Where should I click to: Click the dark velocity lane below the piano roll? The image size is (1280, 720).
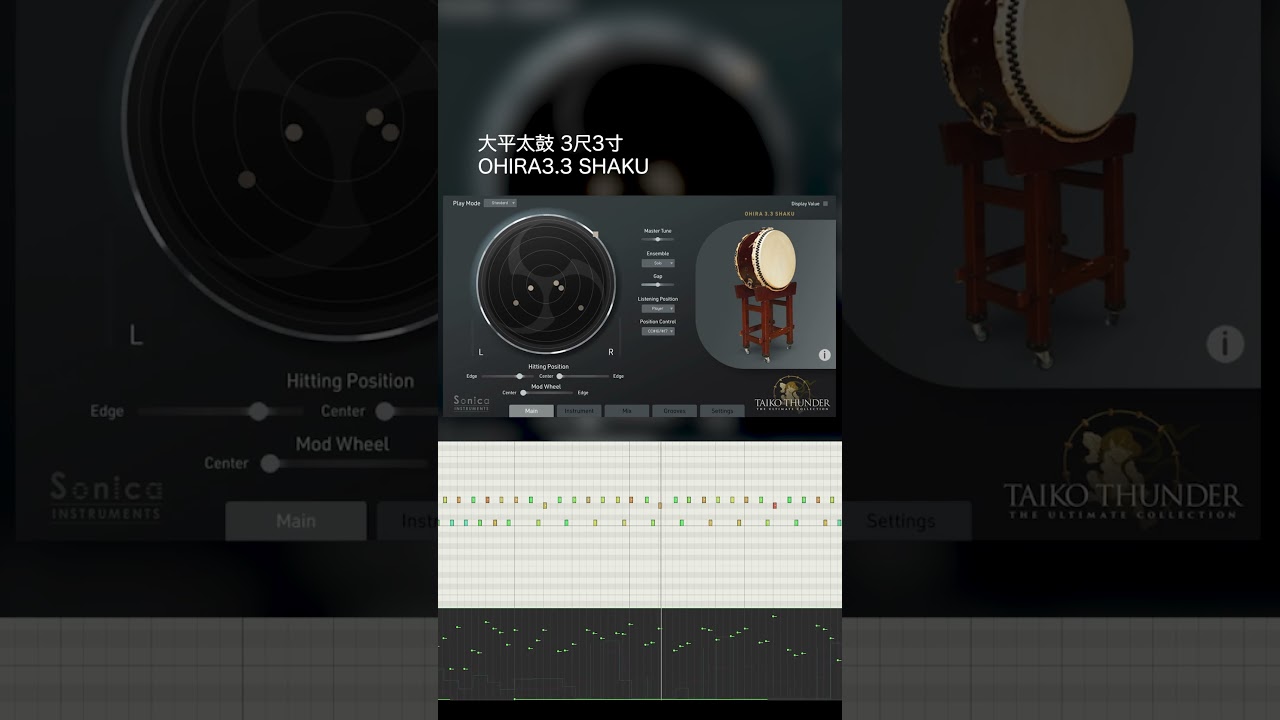coord(640,654)
